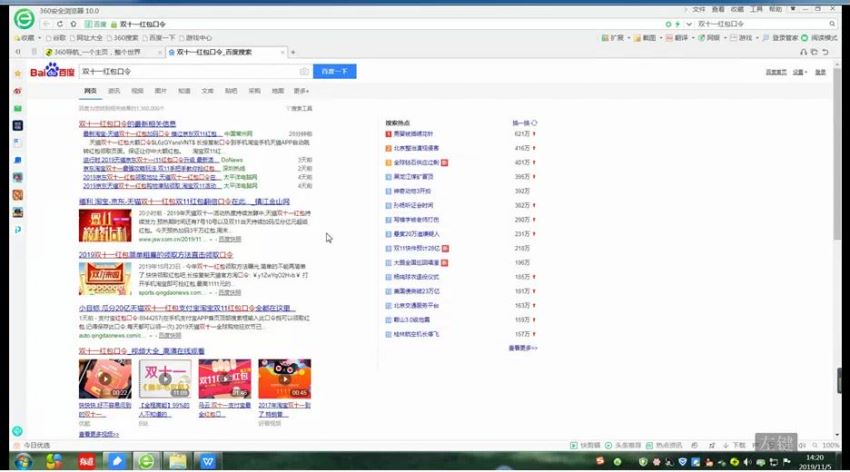Open the 文件 menu
The width and height of the screenshot is (850, 472).
(699, 10)
